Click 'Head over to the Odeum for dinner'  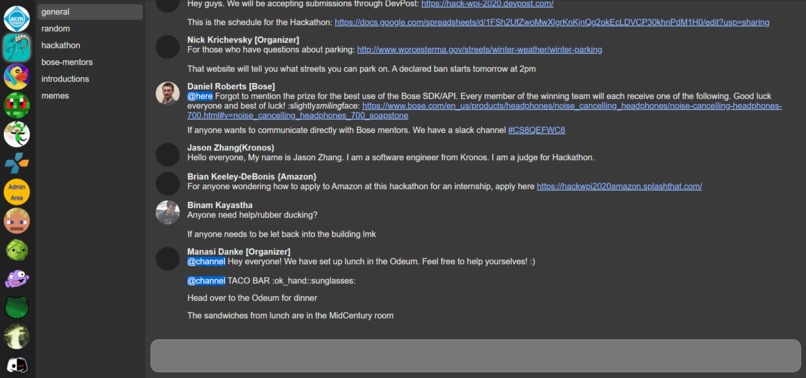[252, 298]
